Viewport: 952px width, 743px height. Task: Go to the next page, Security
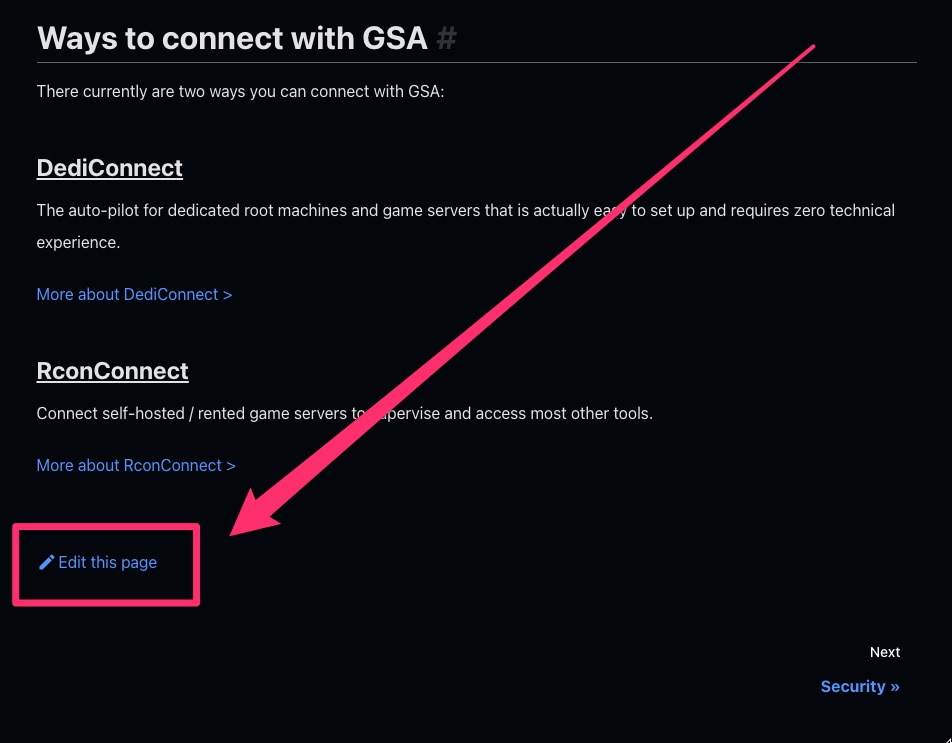[x=852, y=687]
